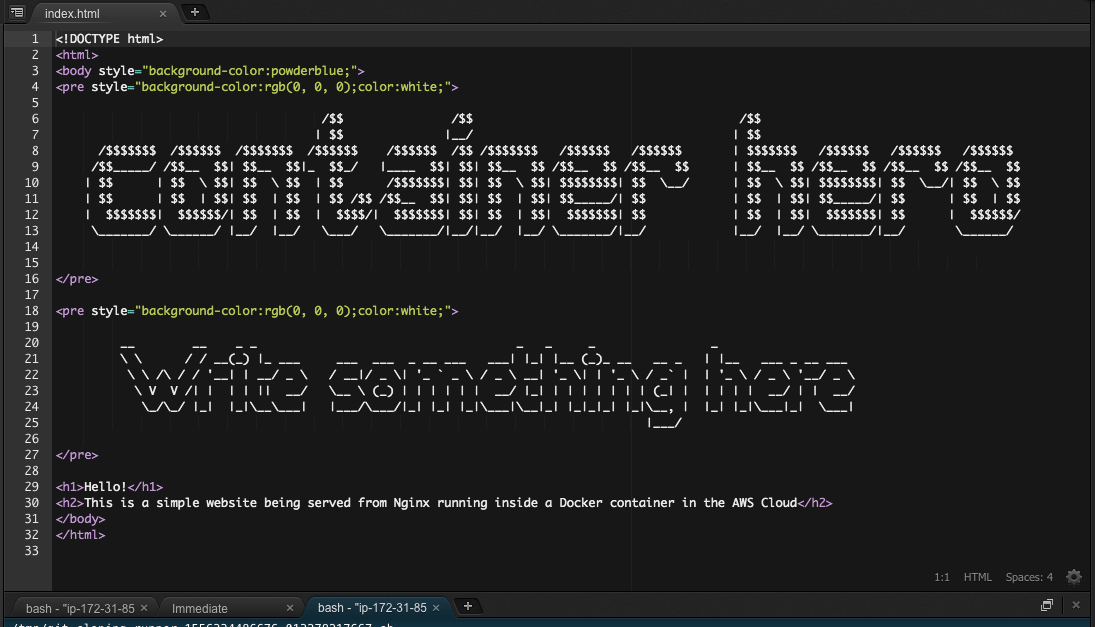Viewport: 1095px width, 627px height.
Task: Place cursor on <!DOCTYPE html> text
Action: tap(109, 38)
